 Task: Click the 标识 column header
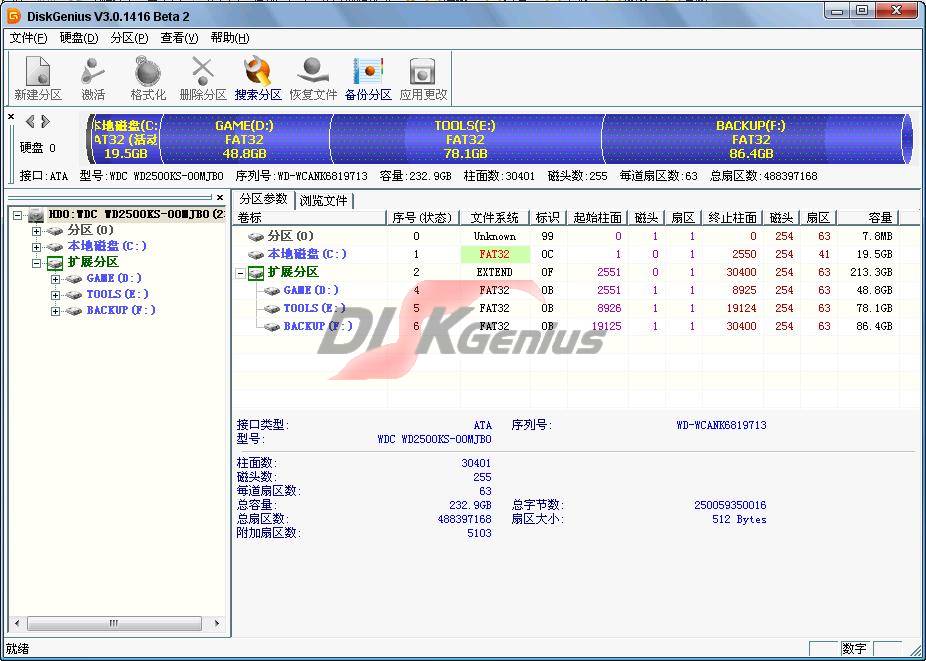pyautogui.click(x=548, y=218)
